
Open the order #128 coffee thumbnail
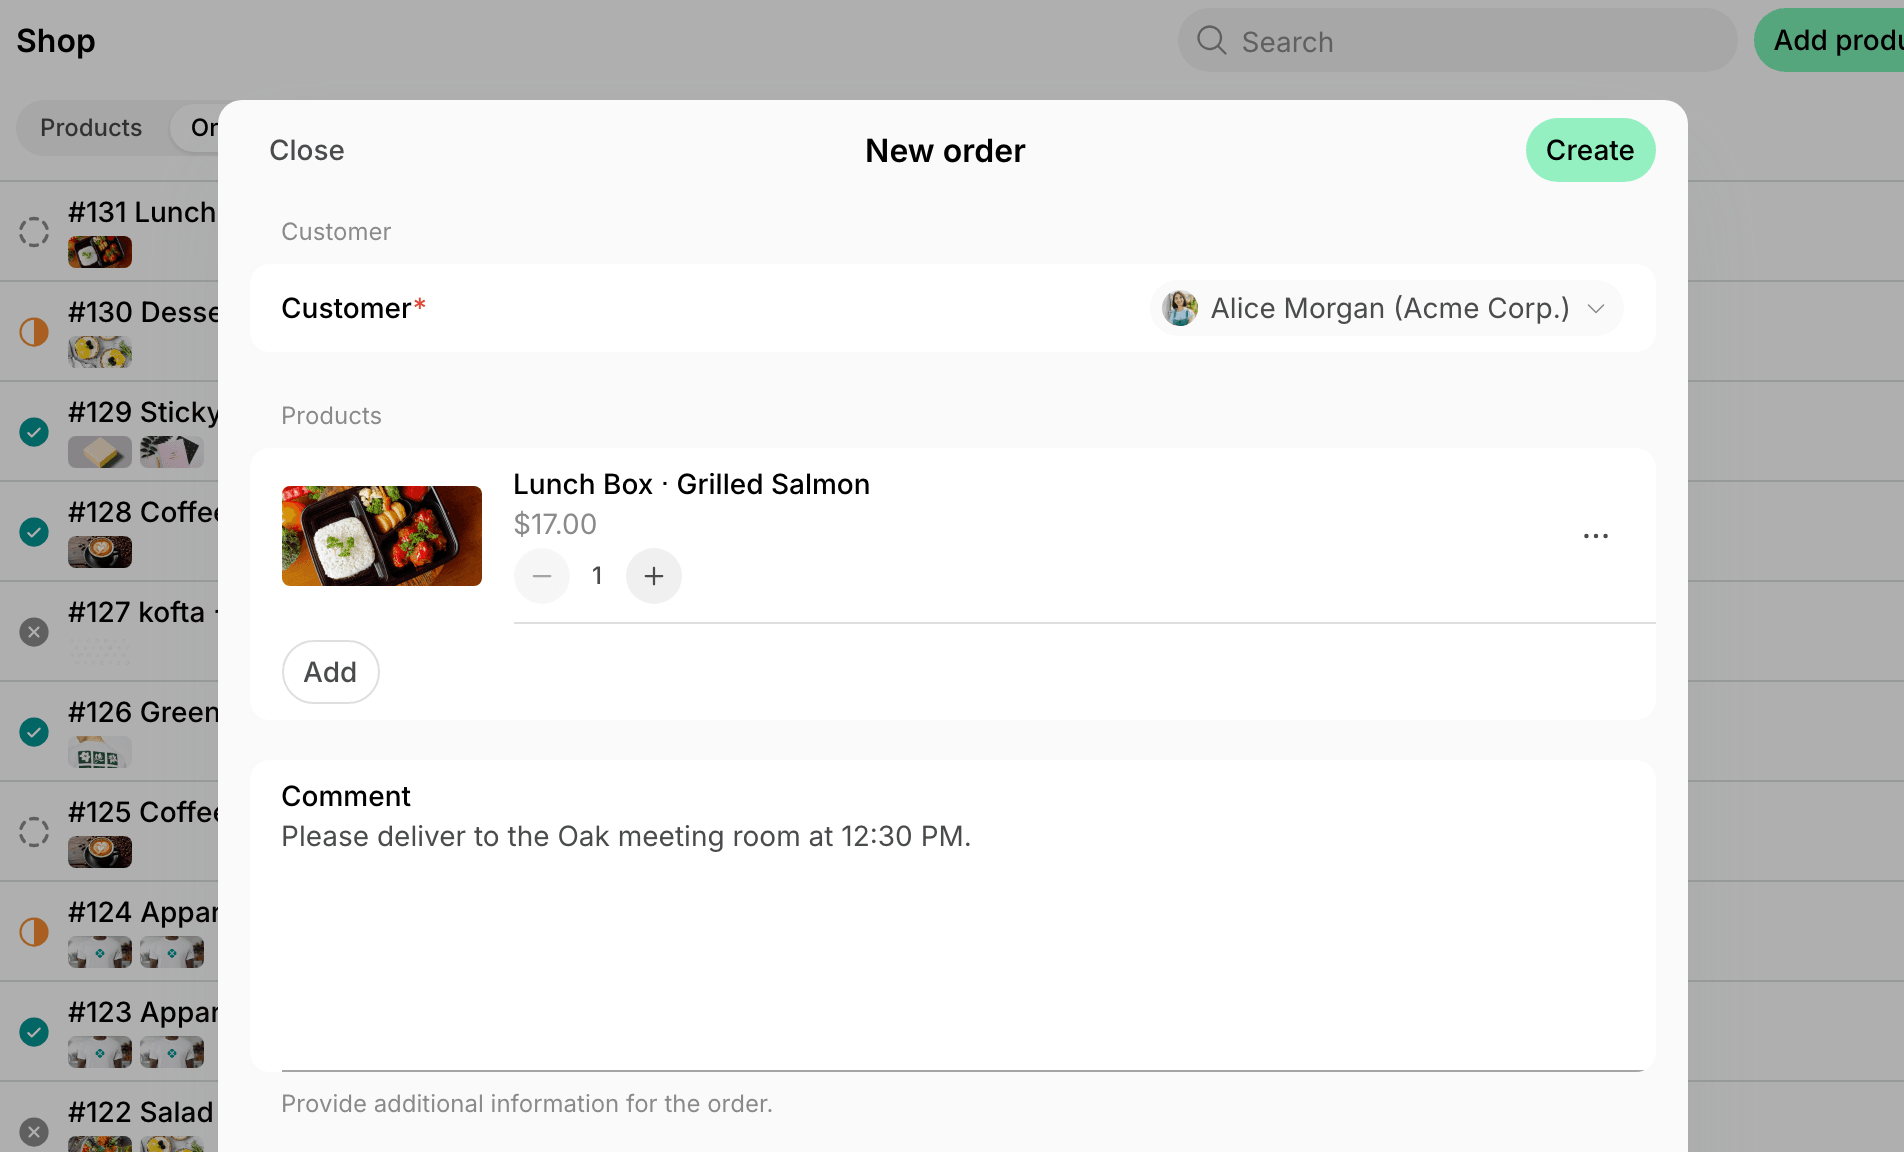(x=100, y=552)
